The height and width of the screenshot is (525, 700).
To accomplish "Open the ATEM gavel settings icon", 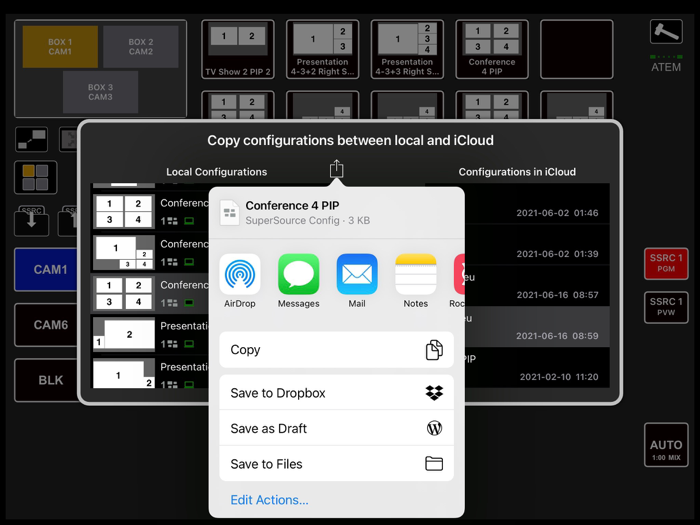I will 666,31.
